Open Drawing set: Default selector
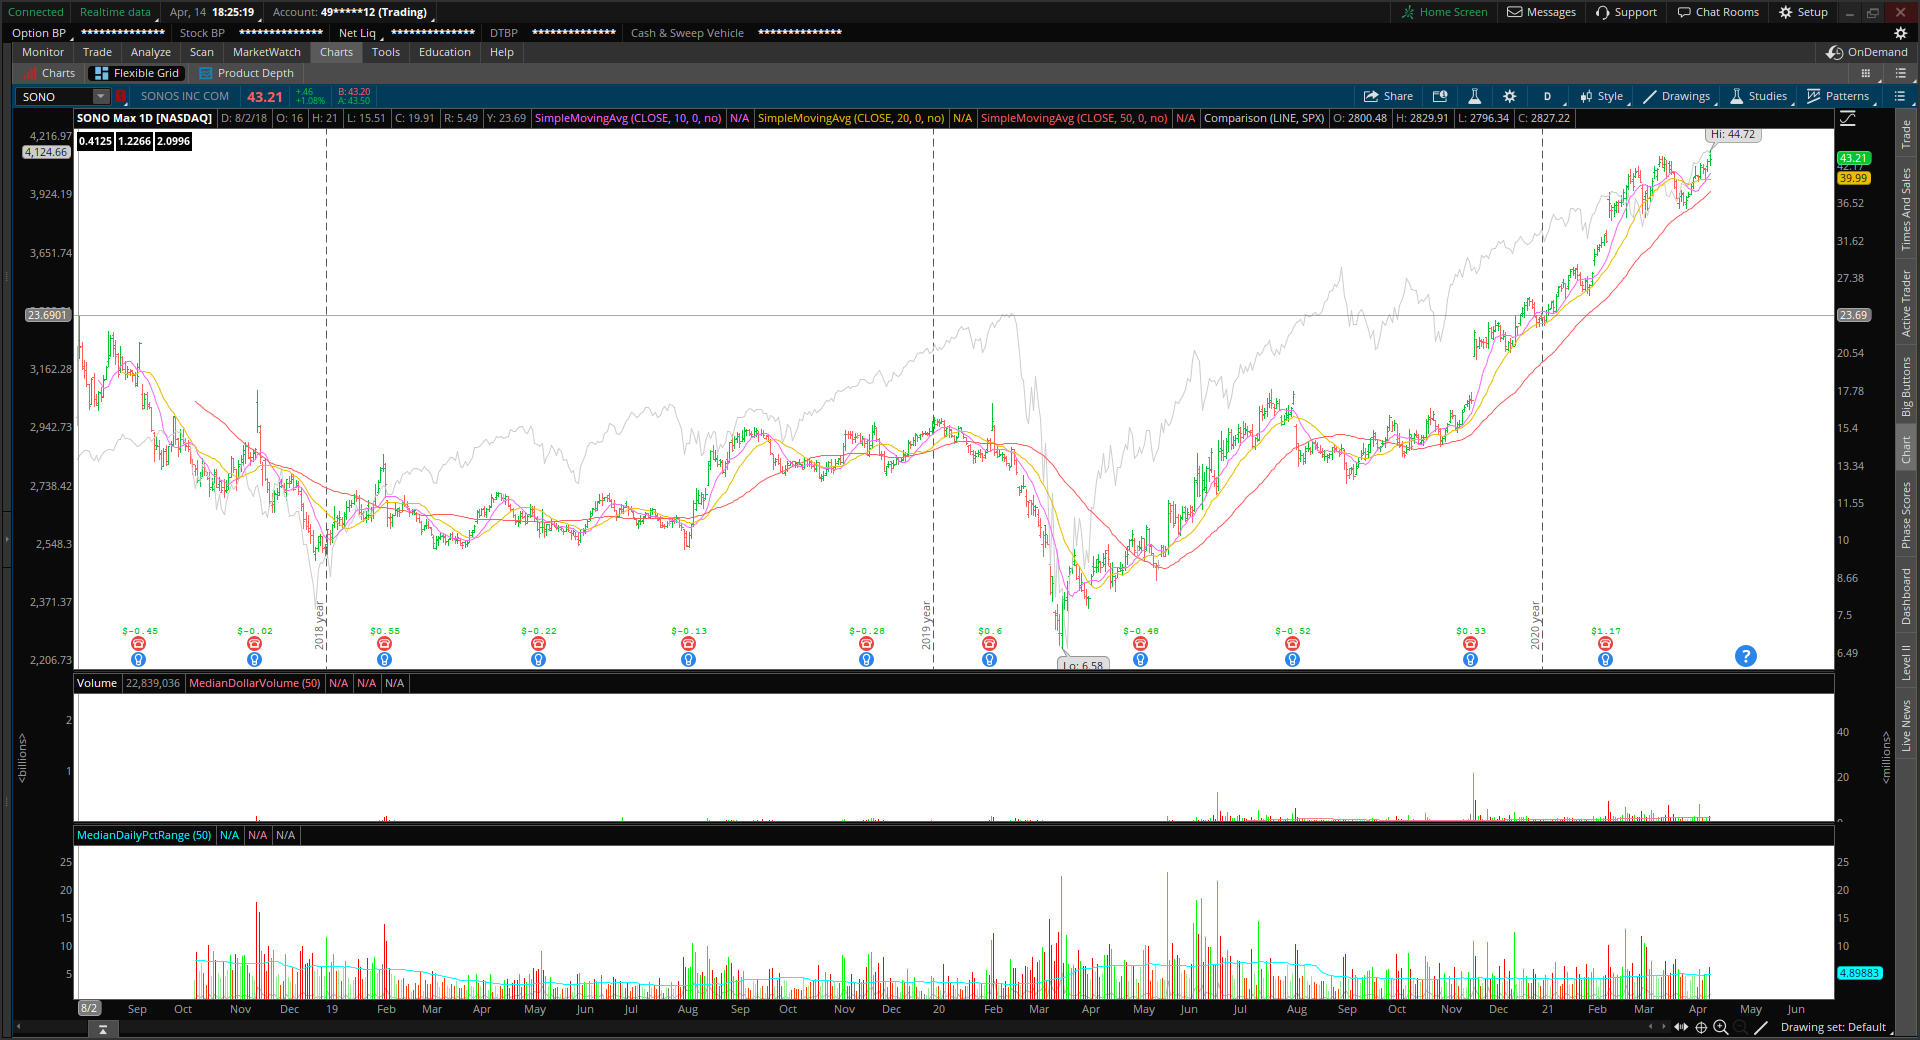The height and width of the screenshot is (1040, 1920). pos(1833,1027)
